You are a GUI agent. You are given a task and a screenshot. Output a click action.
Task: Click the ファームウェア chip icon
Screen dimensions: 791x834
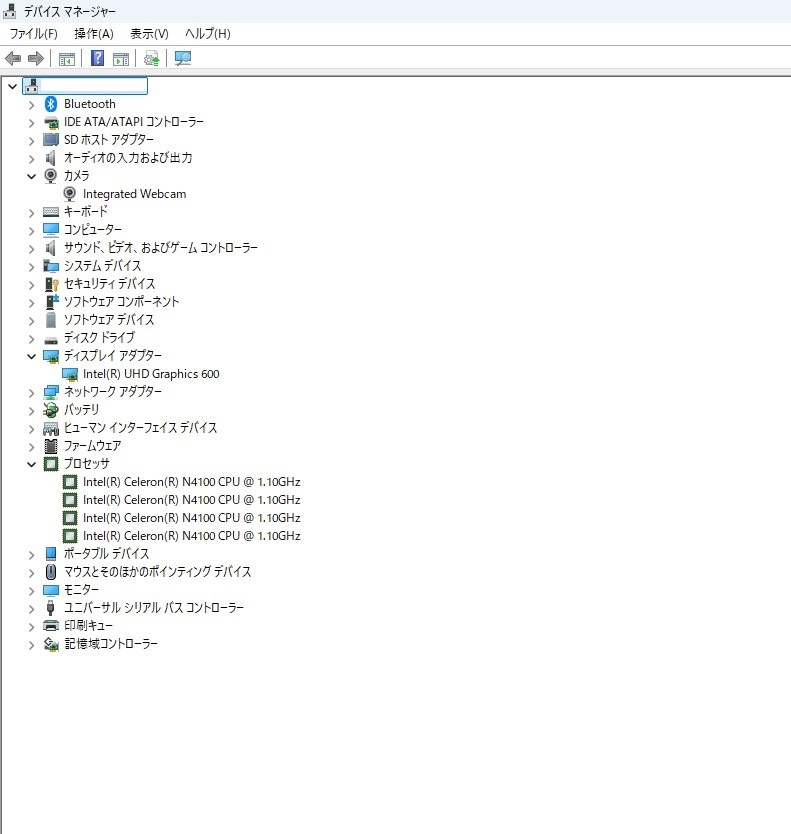coord(51,446)
